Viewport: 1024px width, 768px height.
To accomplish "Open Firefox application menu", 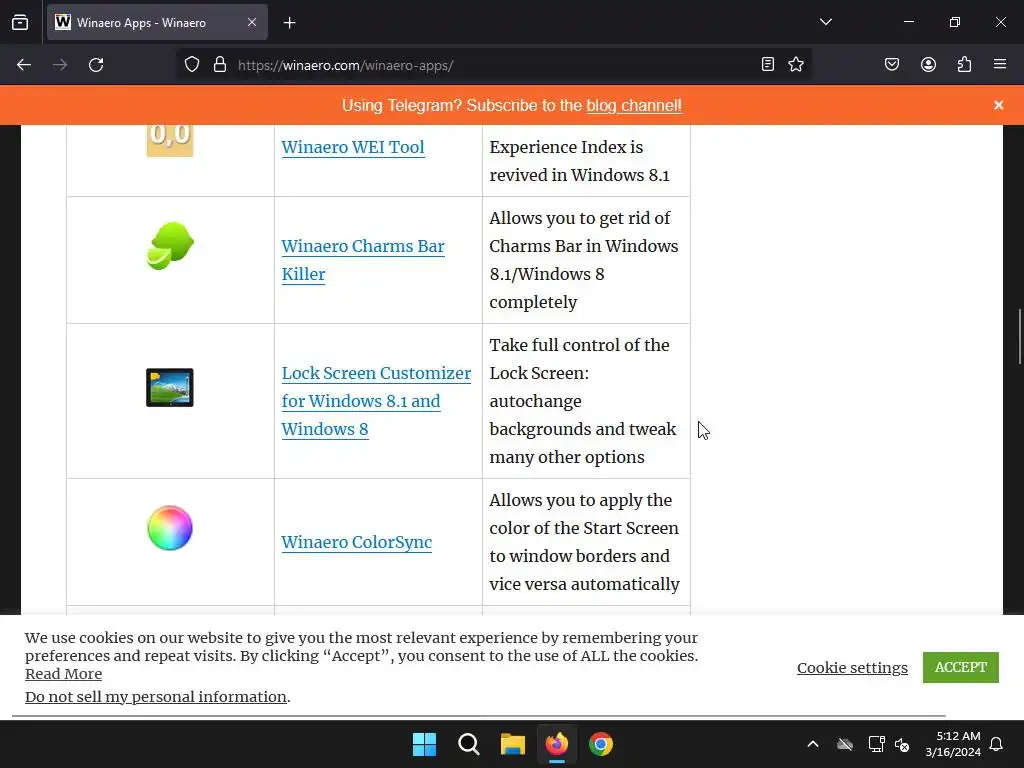I will (1000, 64).
